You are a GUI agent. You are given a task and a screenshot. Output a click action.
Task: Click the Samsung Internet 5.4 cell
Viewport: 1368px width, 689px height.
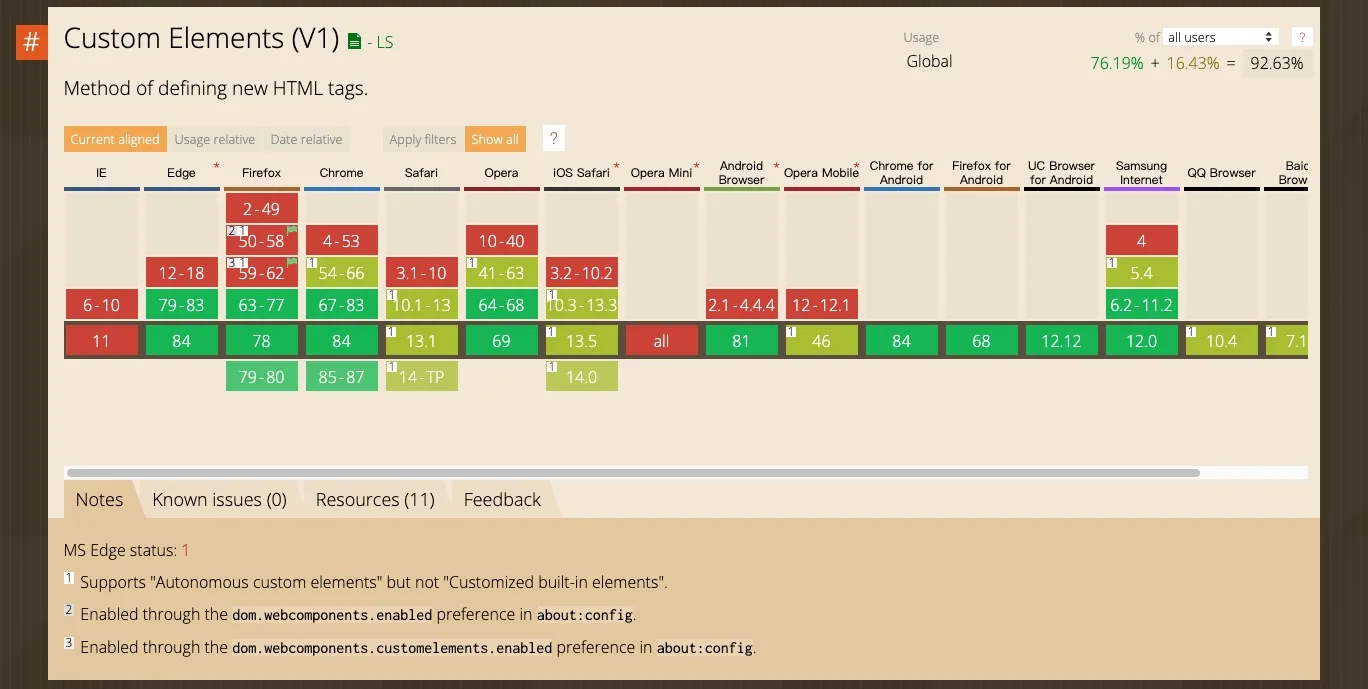[1141, 272]
